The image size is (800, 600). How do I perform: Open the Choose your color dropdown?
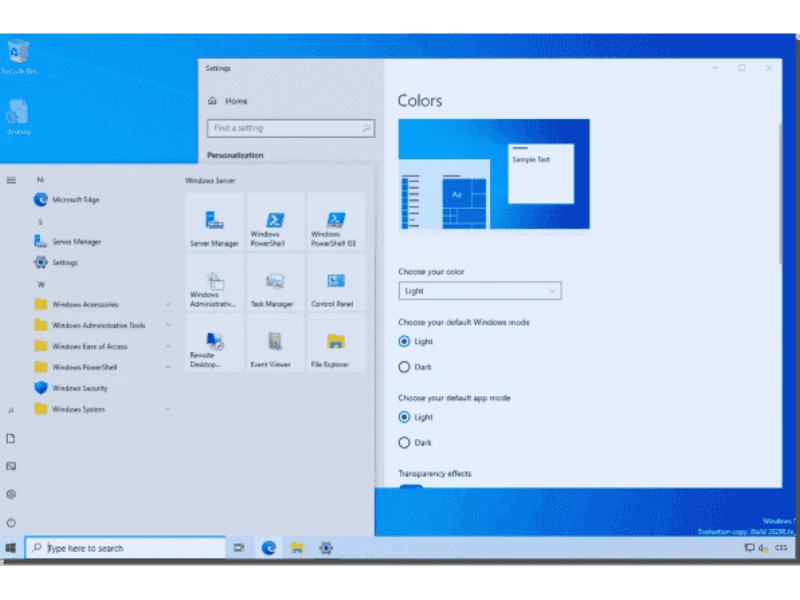pyautogui.click(x=480, y=291)
